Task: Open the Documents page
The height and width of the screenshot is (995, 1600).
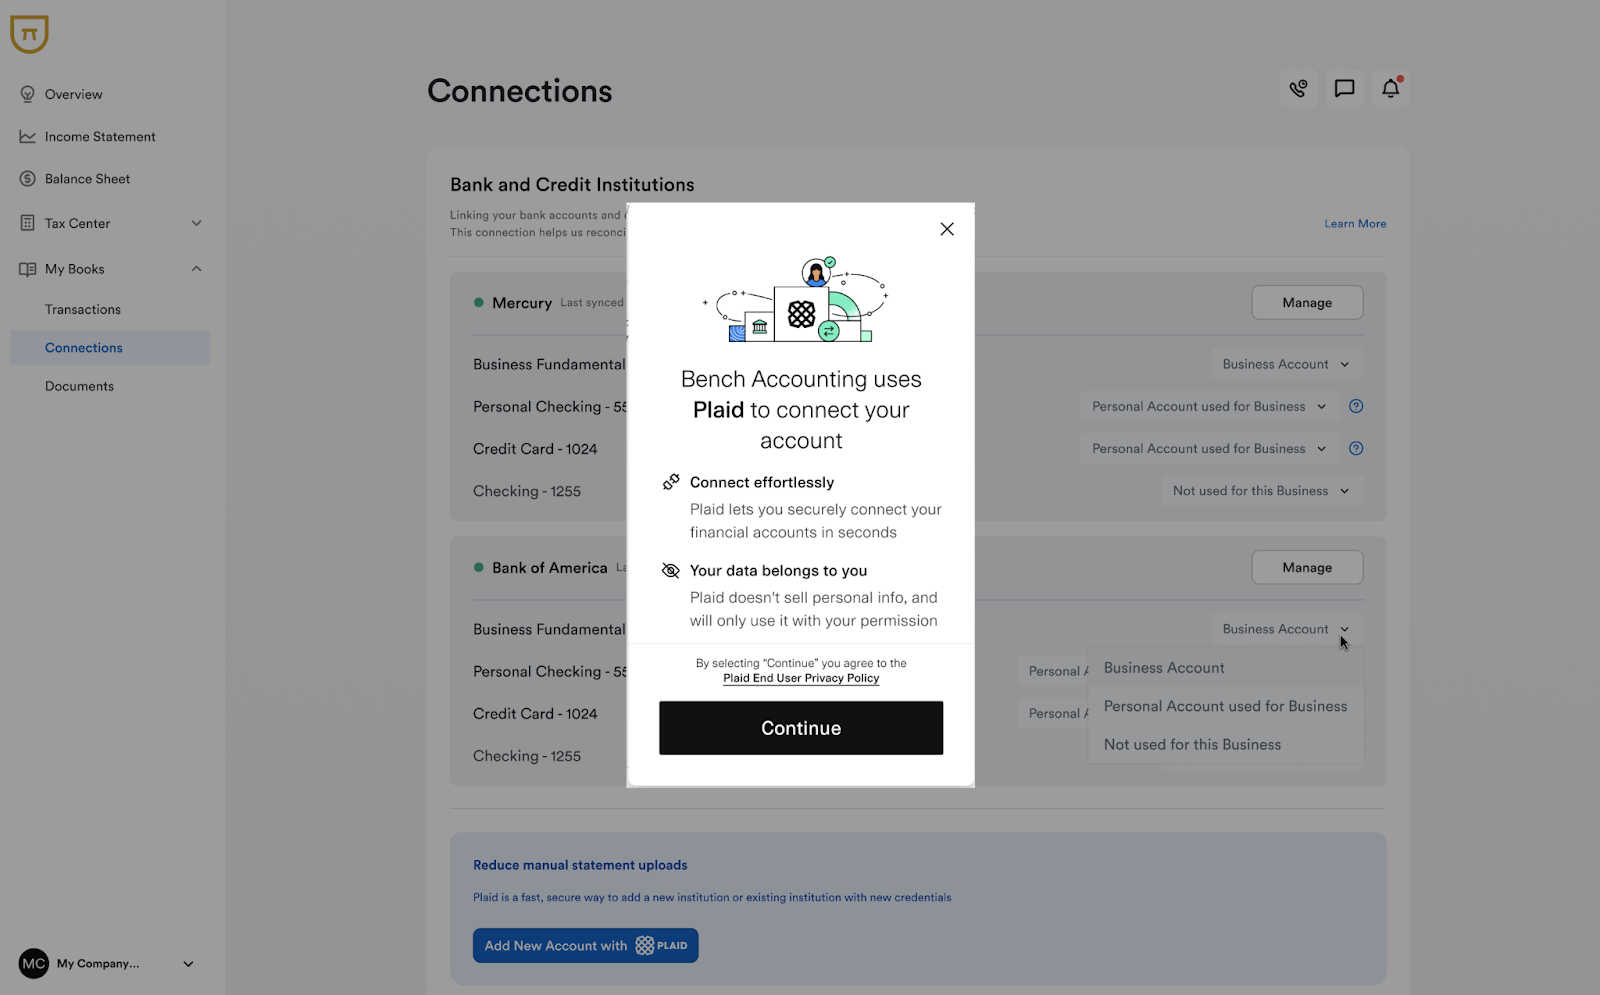Action: (x=79, y=385)
